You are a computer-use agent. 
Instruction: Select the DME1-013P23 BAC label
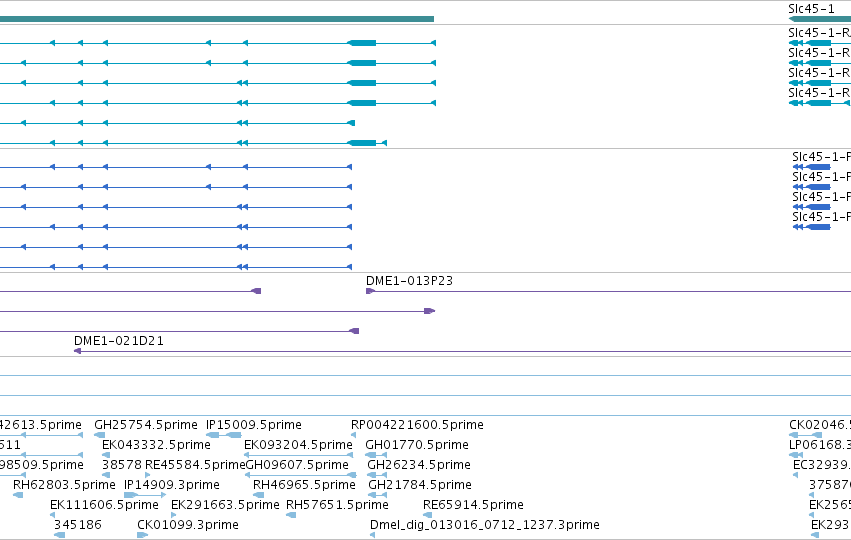point(409,281)
